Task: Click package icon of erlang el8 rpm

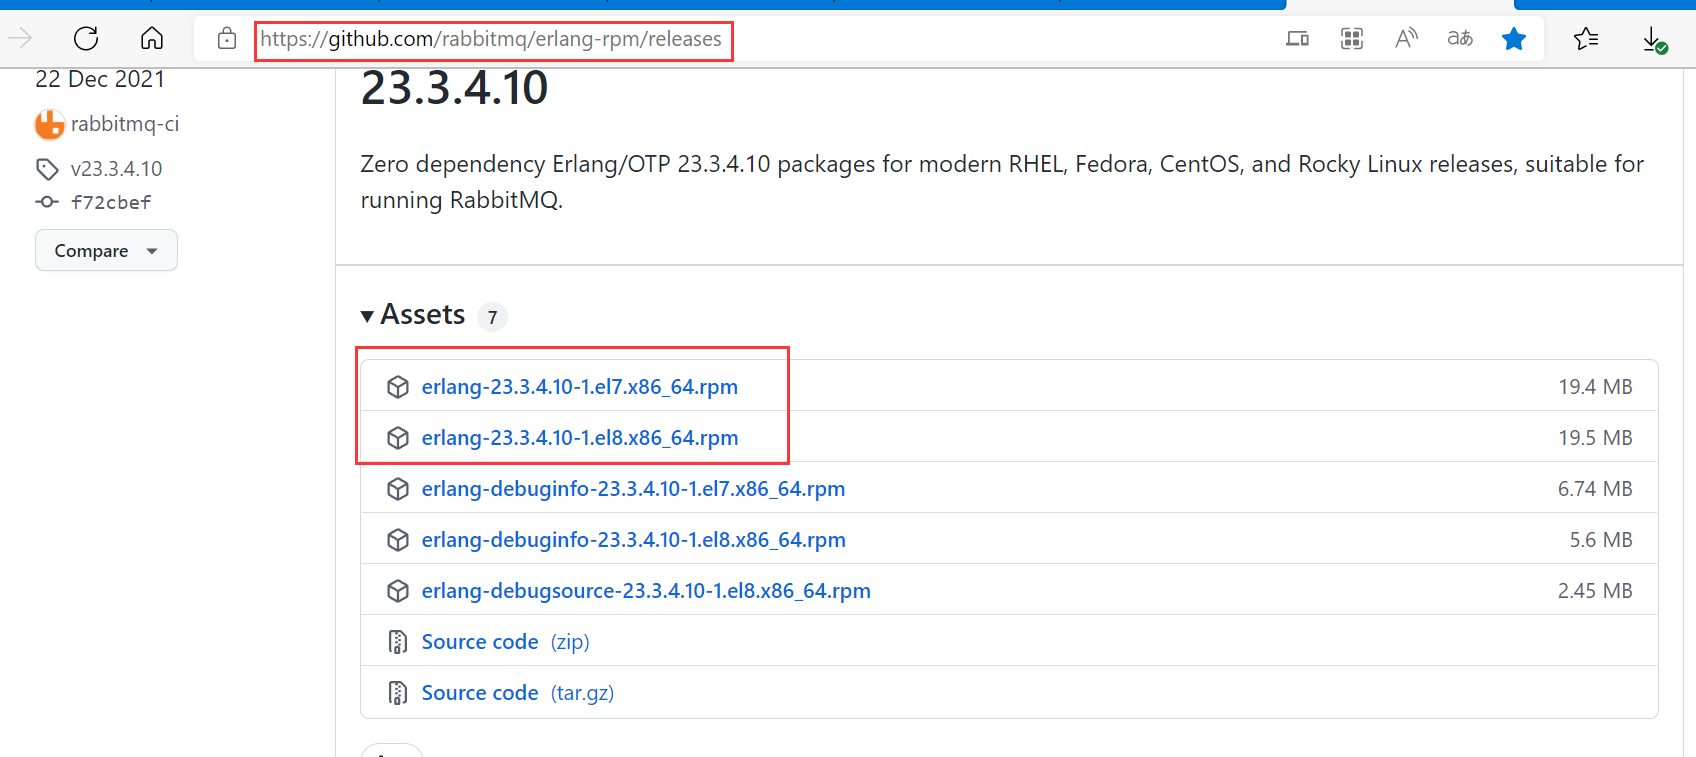Action: coord(398,438)
